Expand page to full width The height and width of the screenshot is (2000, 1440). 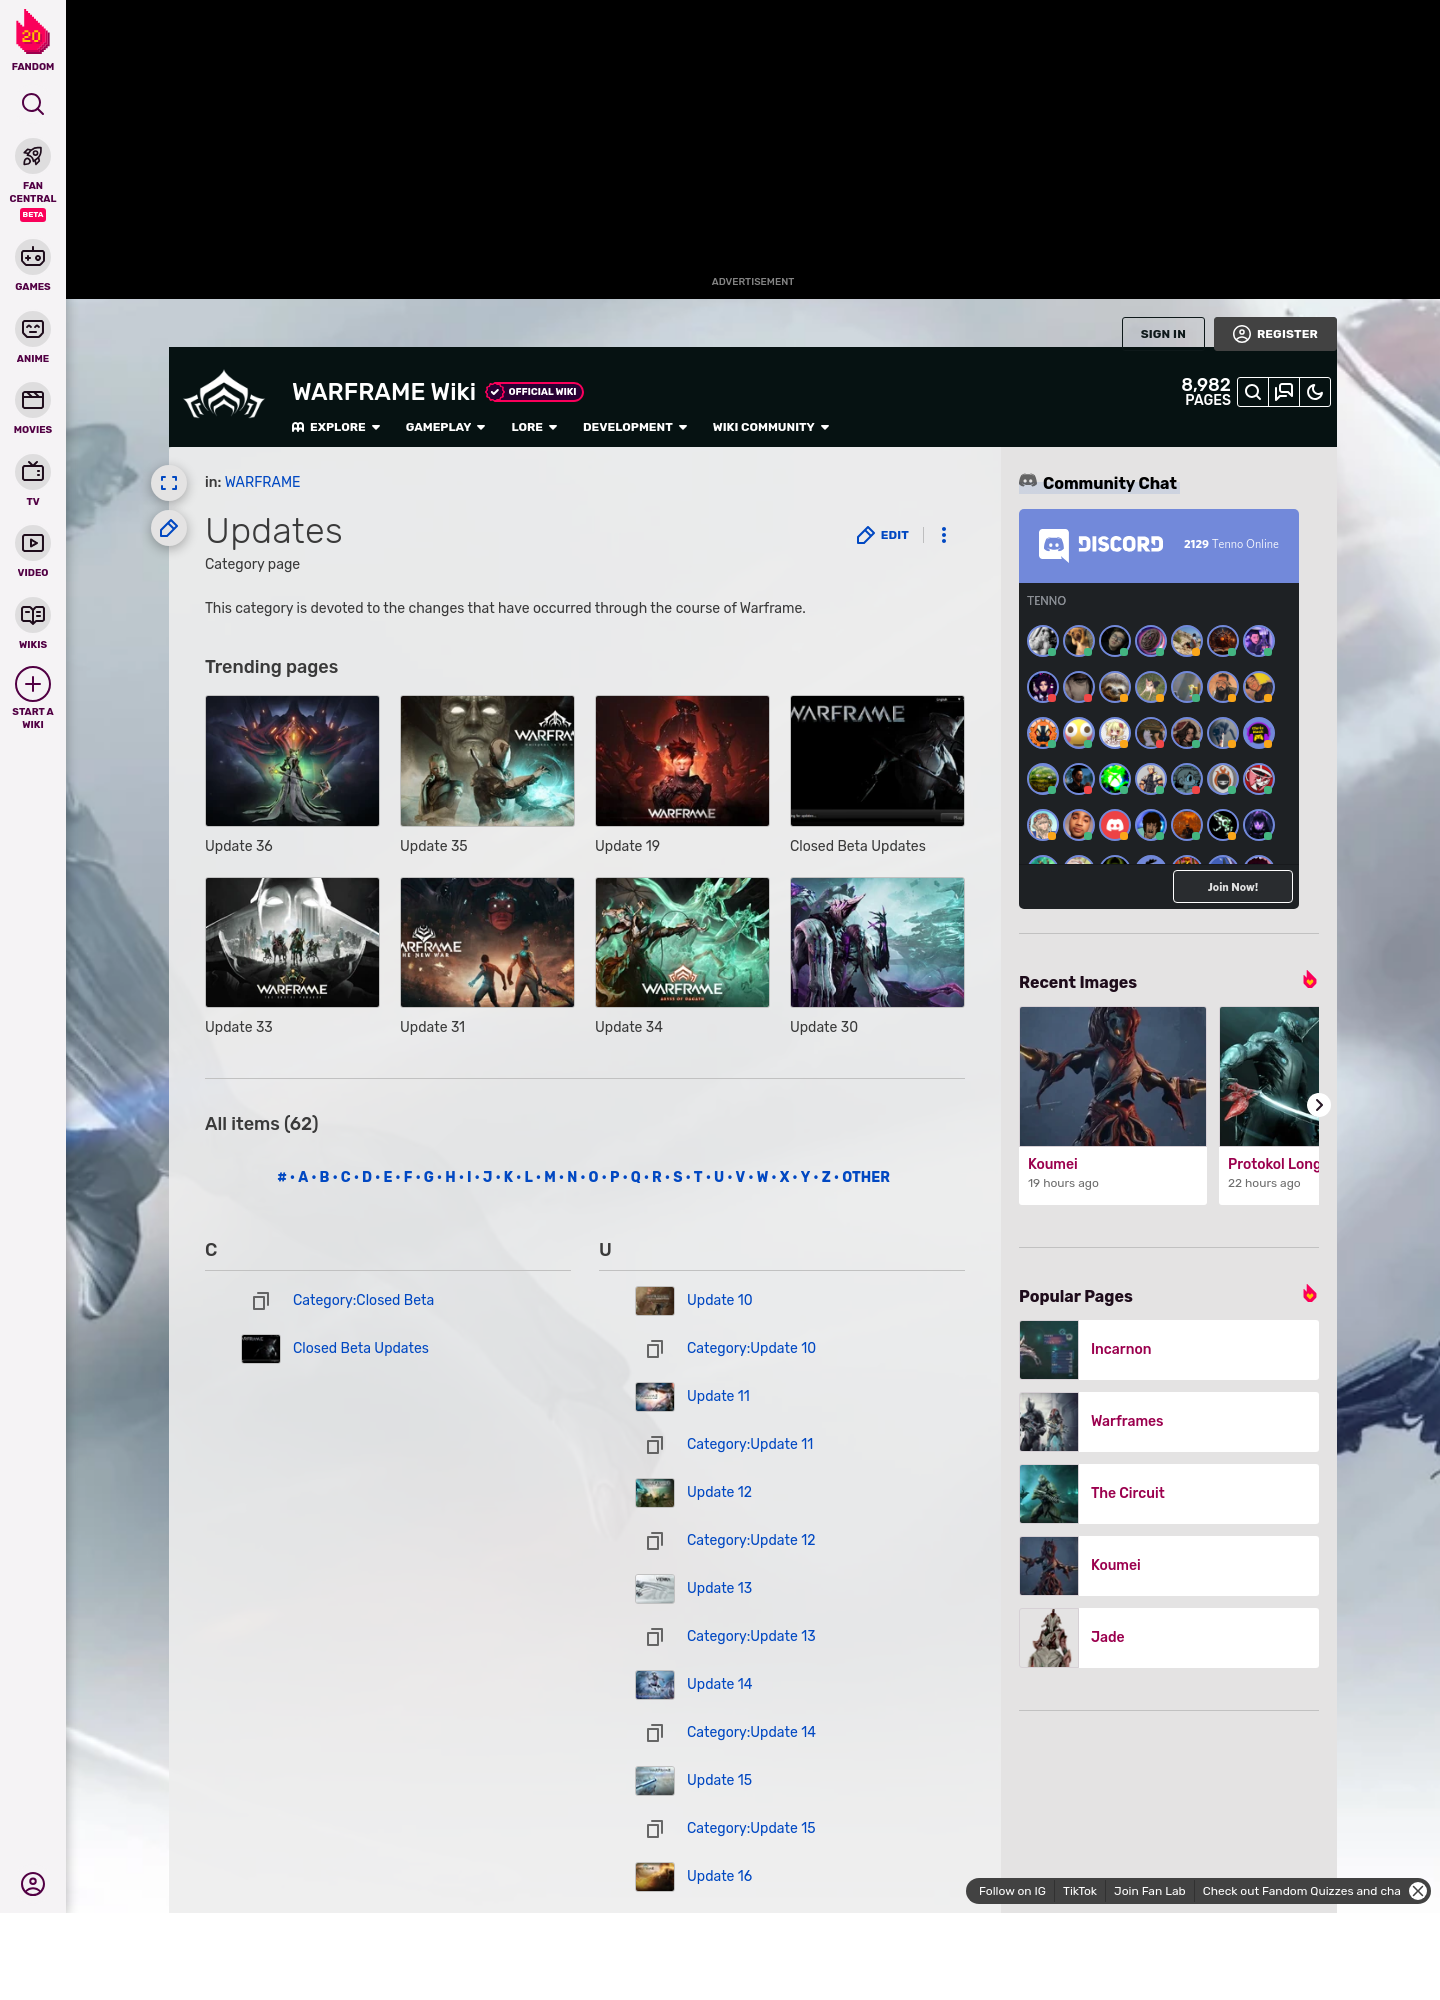coord(169,483)
